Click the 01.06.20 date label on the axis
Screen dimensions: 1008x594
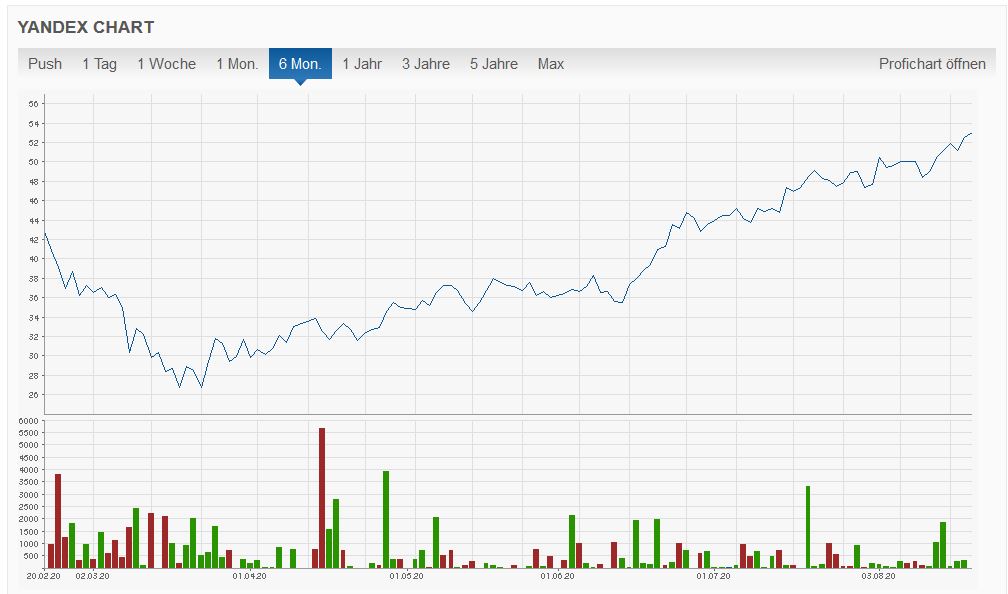coord(557,576)
